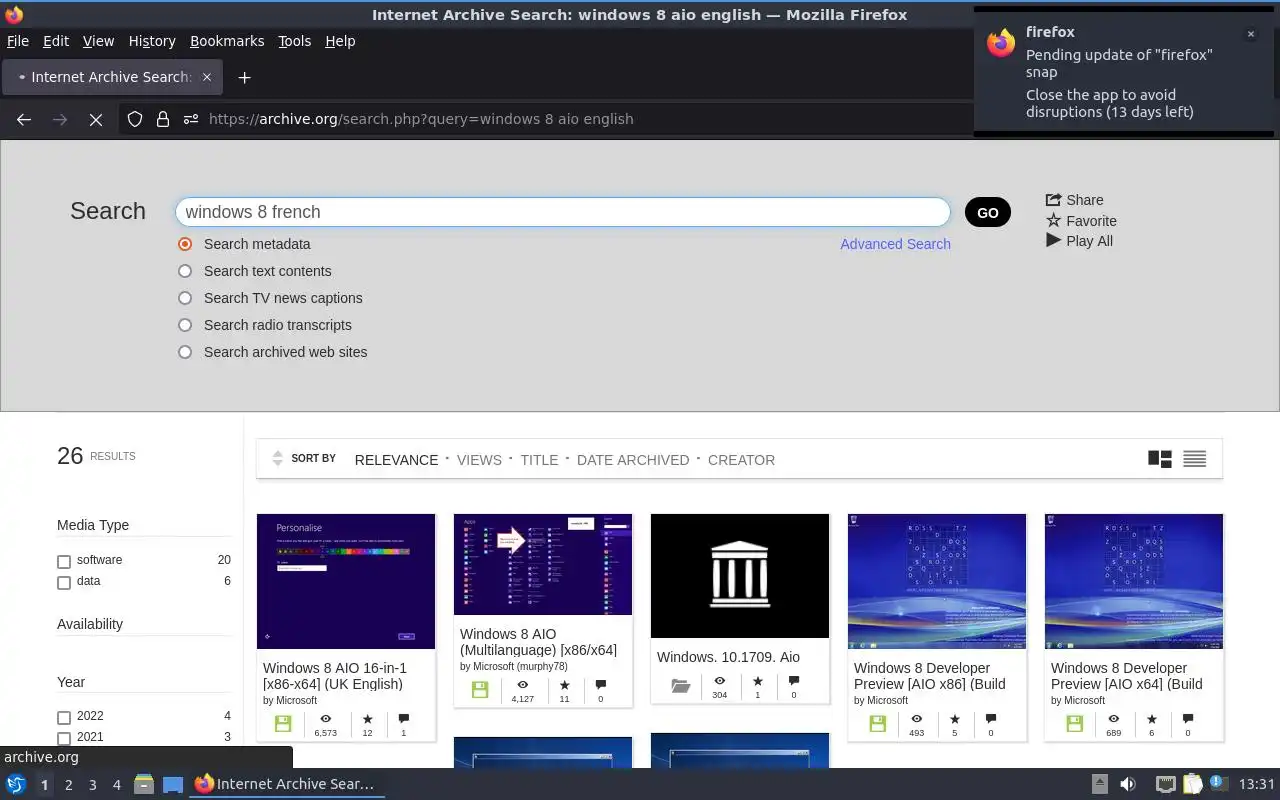Dismiss the firefox snap update notification
Viewport: 1280px width, 800px height.
coord(1250,34)
